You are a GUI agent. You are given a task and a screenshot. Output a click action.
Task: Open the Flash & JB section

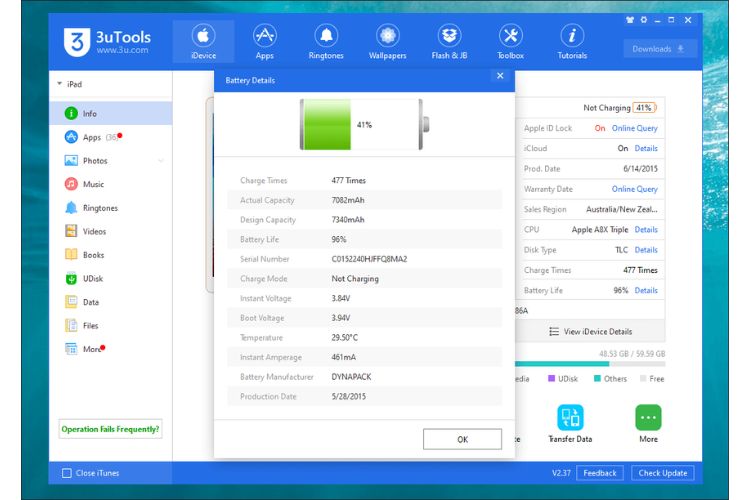[x=449, y=42]
